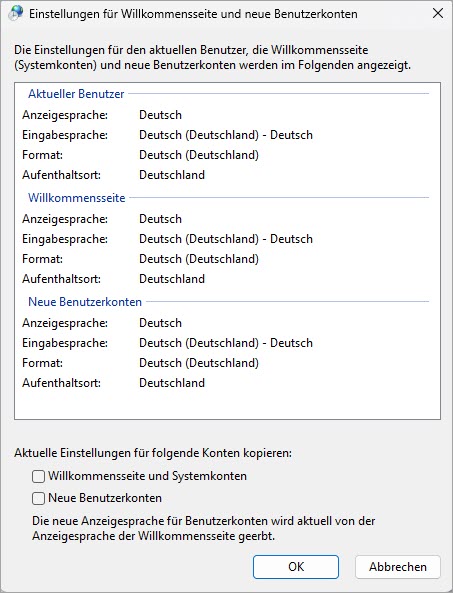Screen dimensions: 453x593
Task: Select the Aktueller Benutzer section heading
Action: (x=76, y=94)
